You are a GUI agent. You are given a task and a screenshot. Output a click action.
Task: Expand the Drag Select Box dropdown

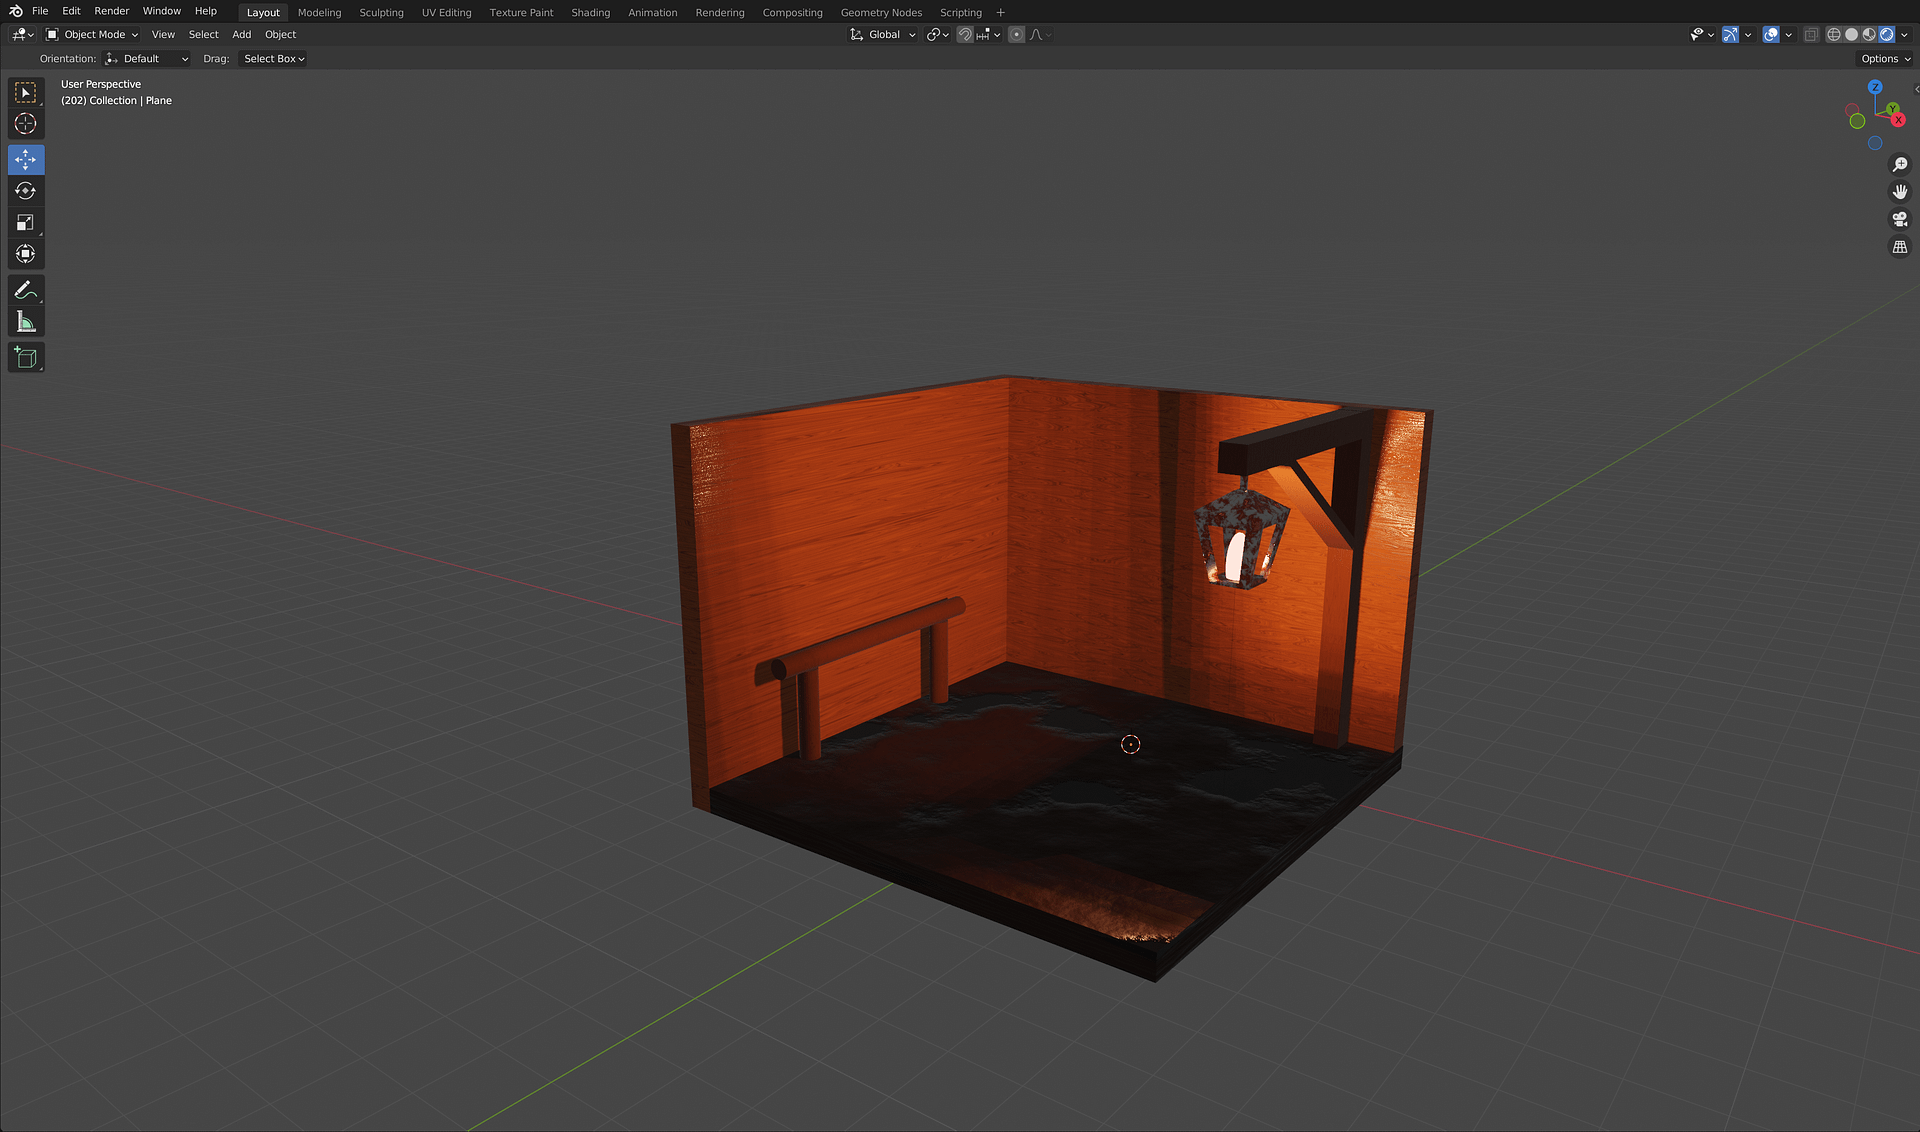(x=274, y=59)
